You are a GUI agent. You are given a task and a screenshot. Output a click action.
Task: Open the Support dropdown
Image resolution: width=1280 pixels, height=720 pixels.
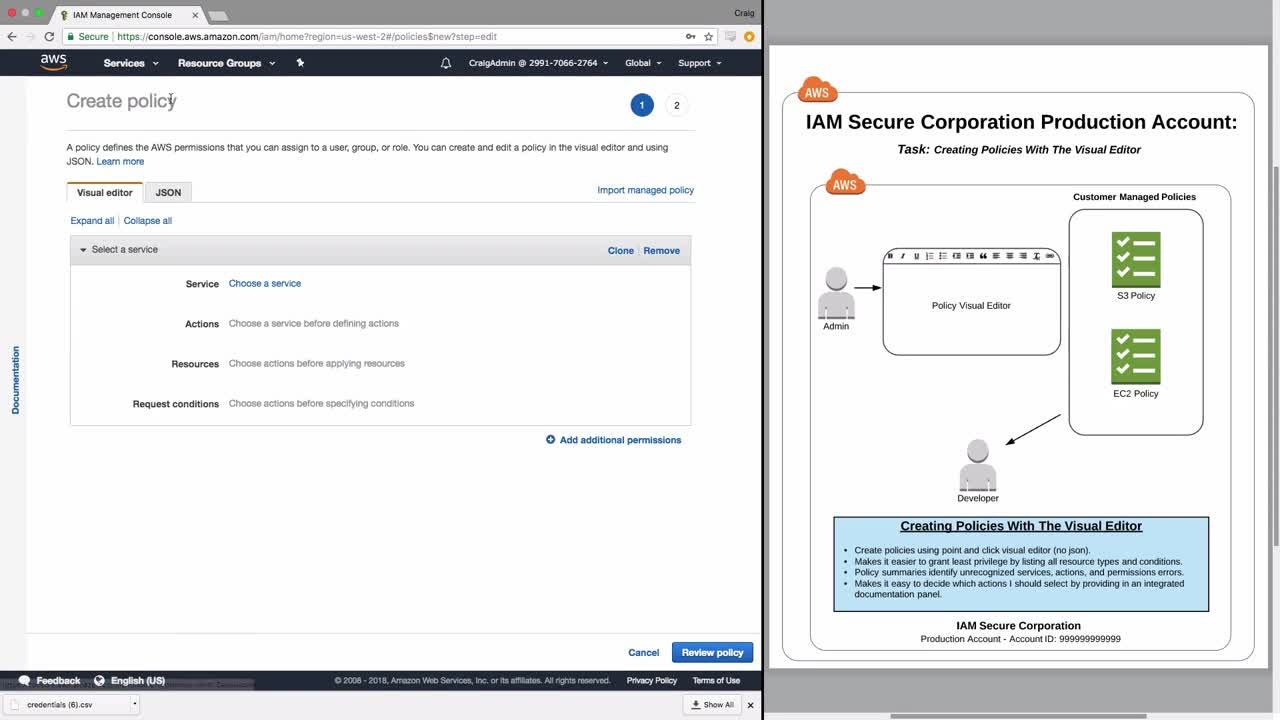[699, 63]
